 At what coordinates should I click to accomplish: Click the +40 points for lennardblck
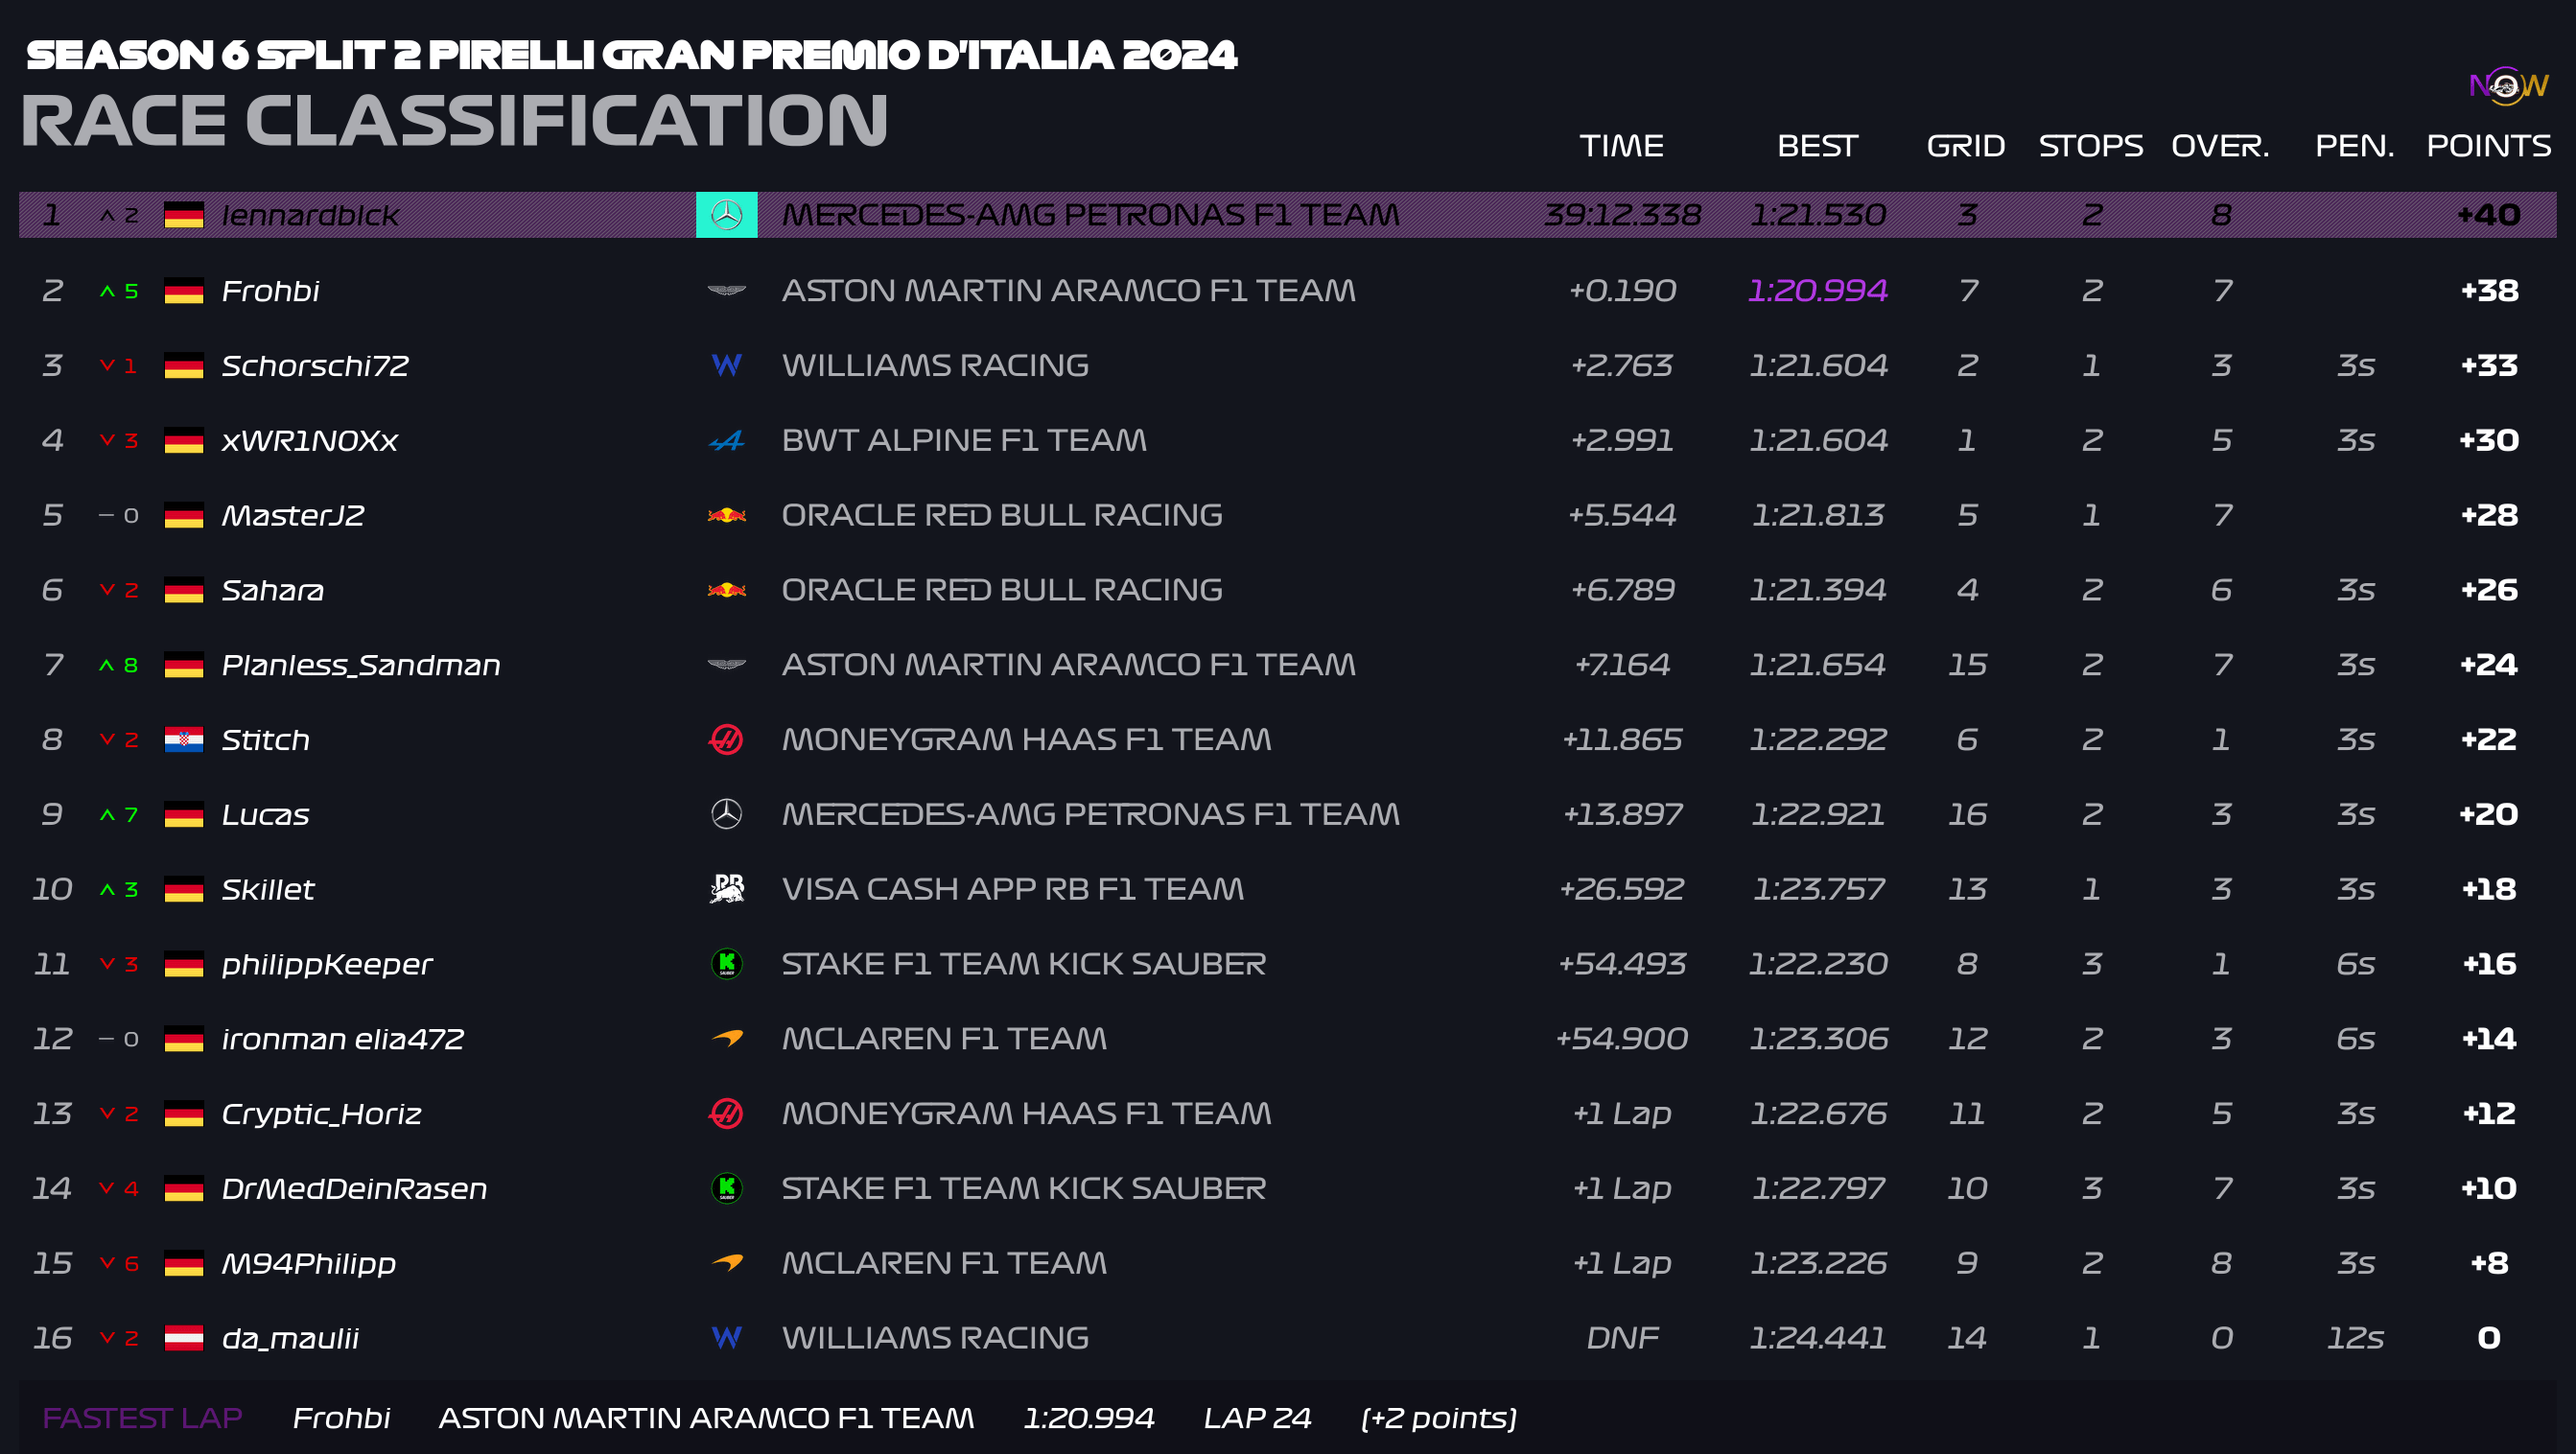click(2489, 215)
